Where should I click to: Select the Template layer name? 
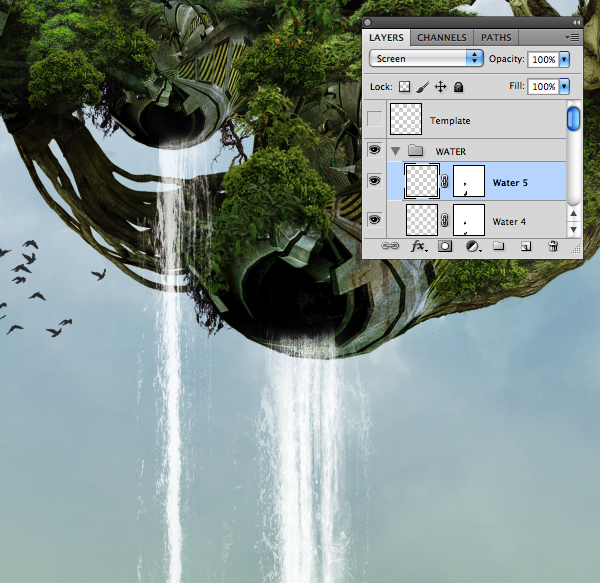(x=450, y=121)
